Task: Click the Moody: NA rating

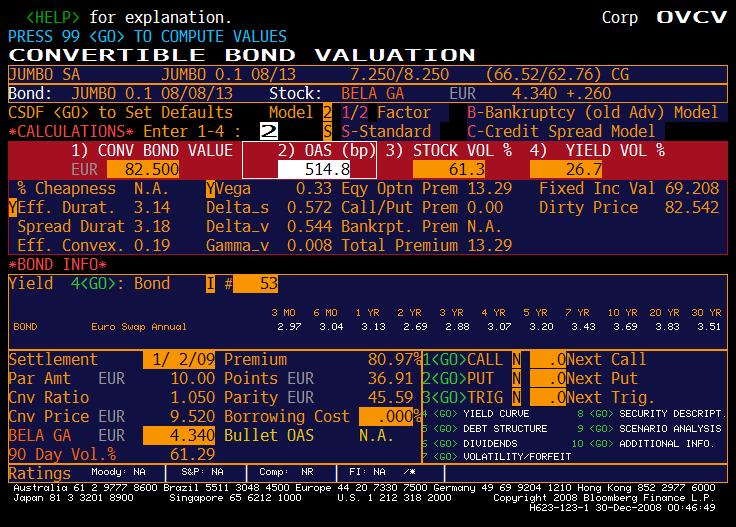Action: tap(118, 472)
